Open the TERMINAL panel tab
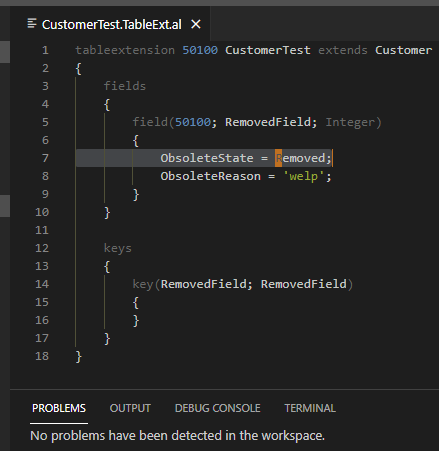The image size is (439, 451). (x=310, y=408)
